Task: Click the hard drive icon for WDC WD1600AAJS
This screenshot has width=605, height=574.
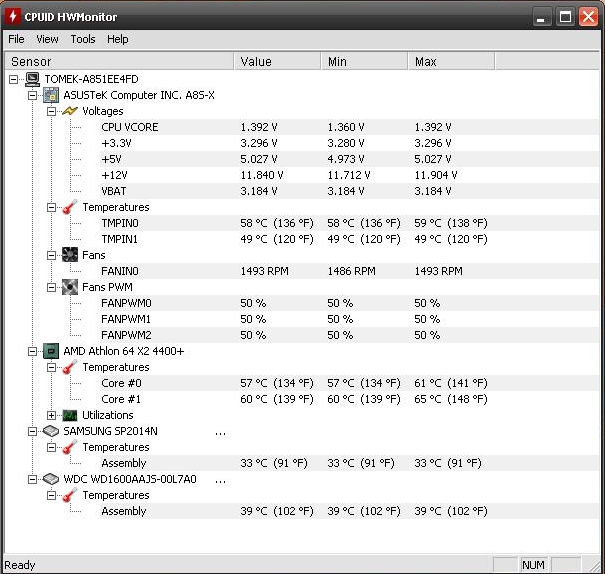Action: [51, 479]
